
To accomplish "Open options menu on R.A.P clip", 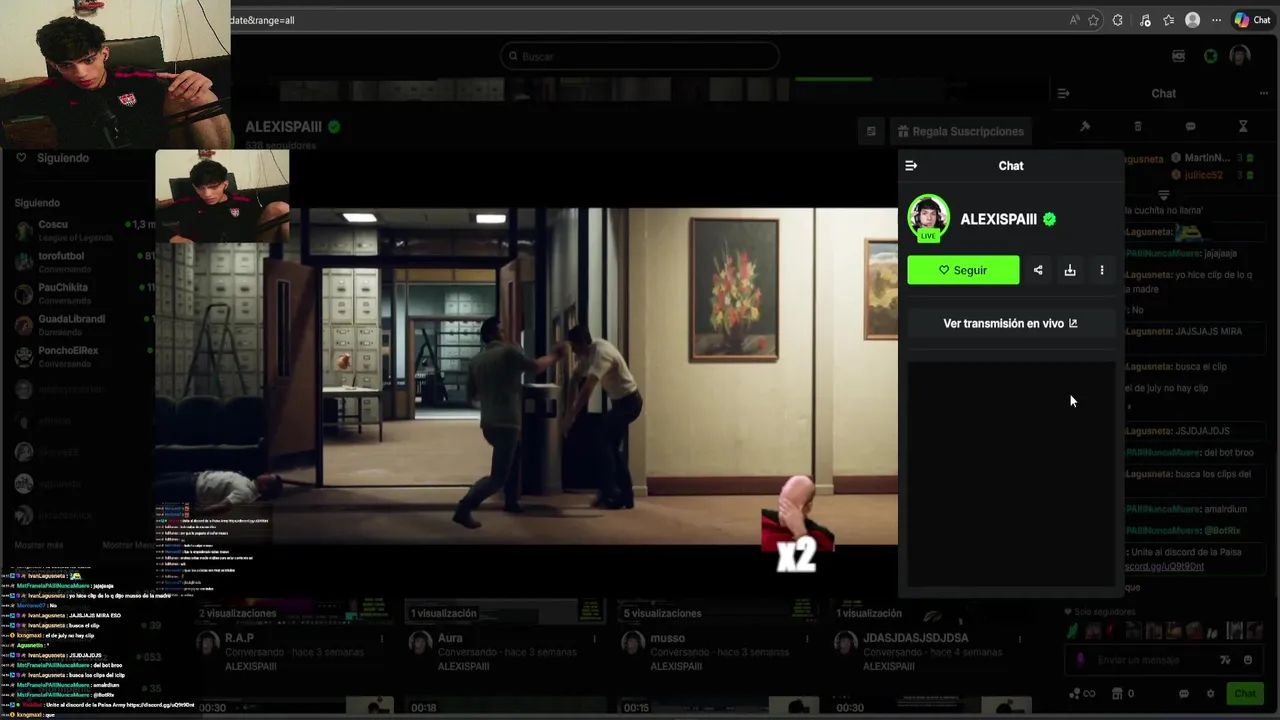I will coord(381,638).
